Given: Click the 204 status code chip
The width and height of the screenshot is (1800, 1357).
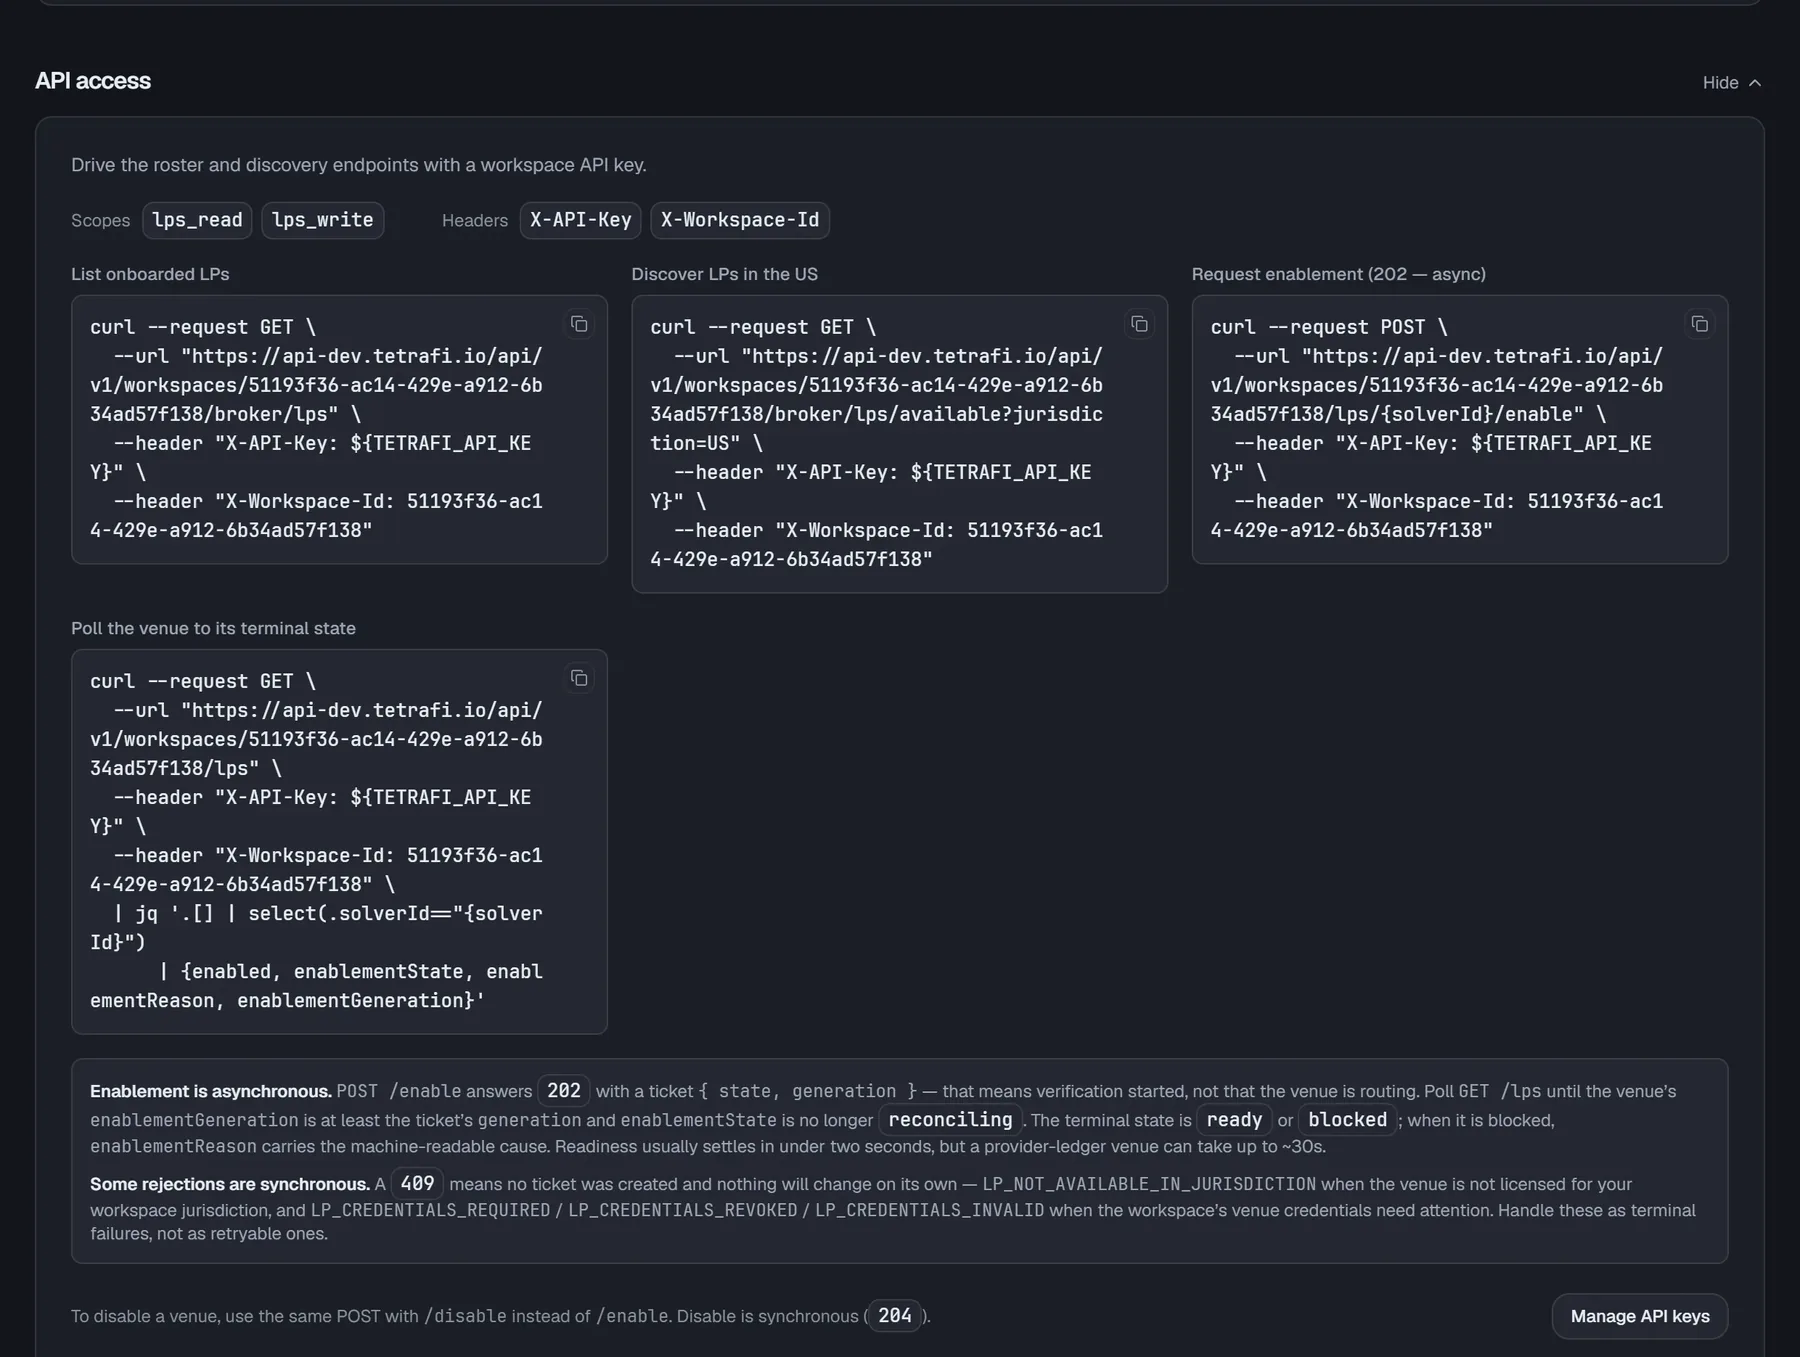Looking at the screenshot, I should point(895,1316).
